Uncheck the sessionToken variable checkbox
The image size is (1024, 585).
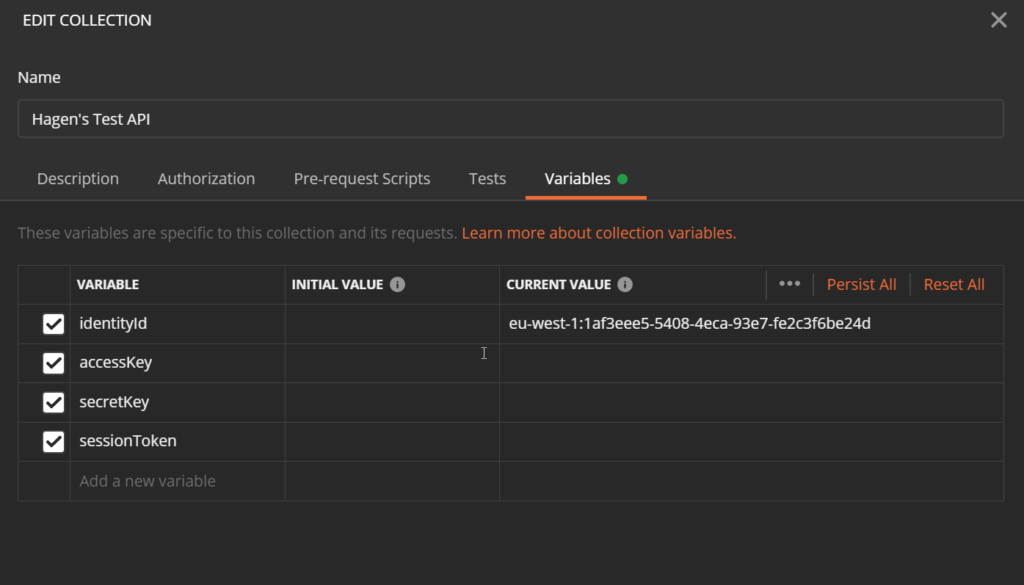[x=54, y=441]
